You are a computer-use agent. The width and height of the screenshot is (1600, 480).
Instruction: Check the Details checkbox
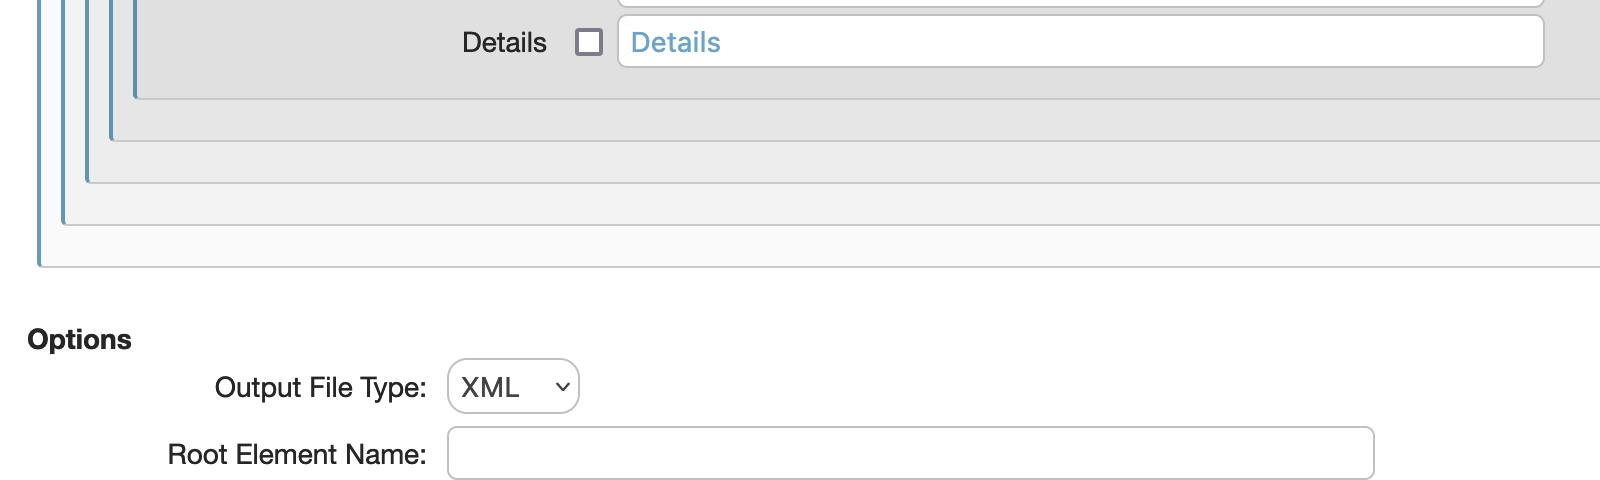pyautogui.click(x=589, y=42)
